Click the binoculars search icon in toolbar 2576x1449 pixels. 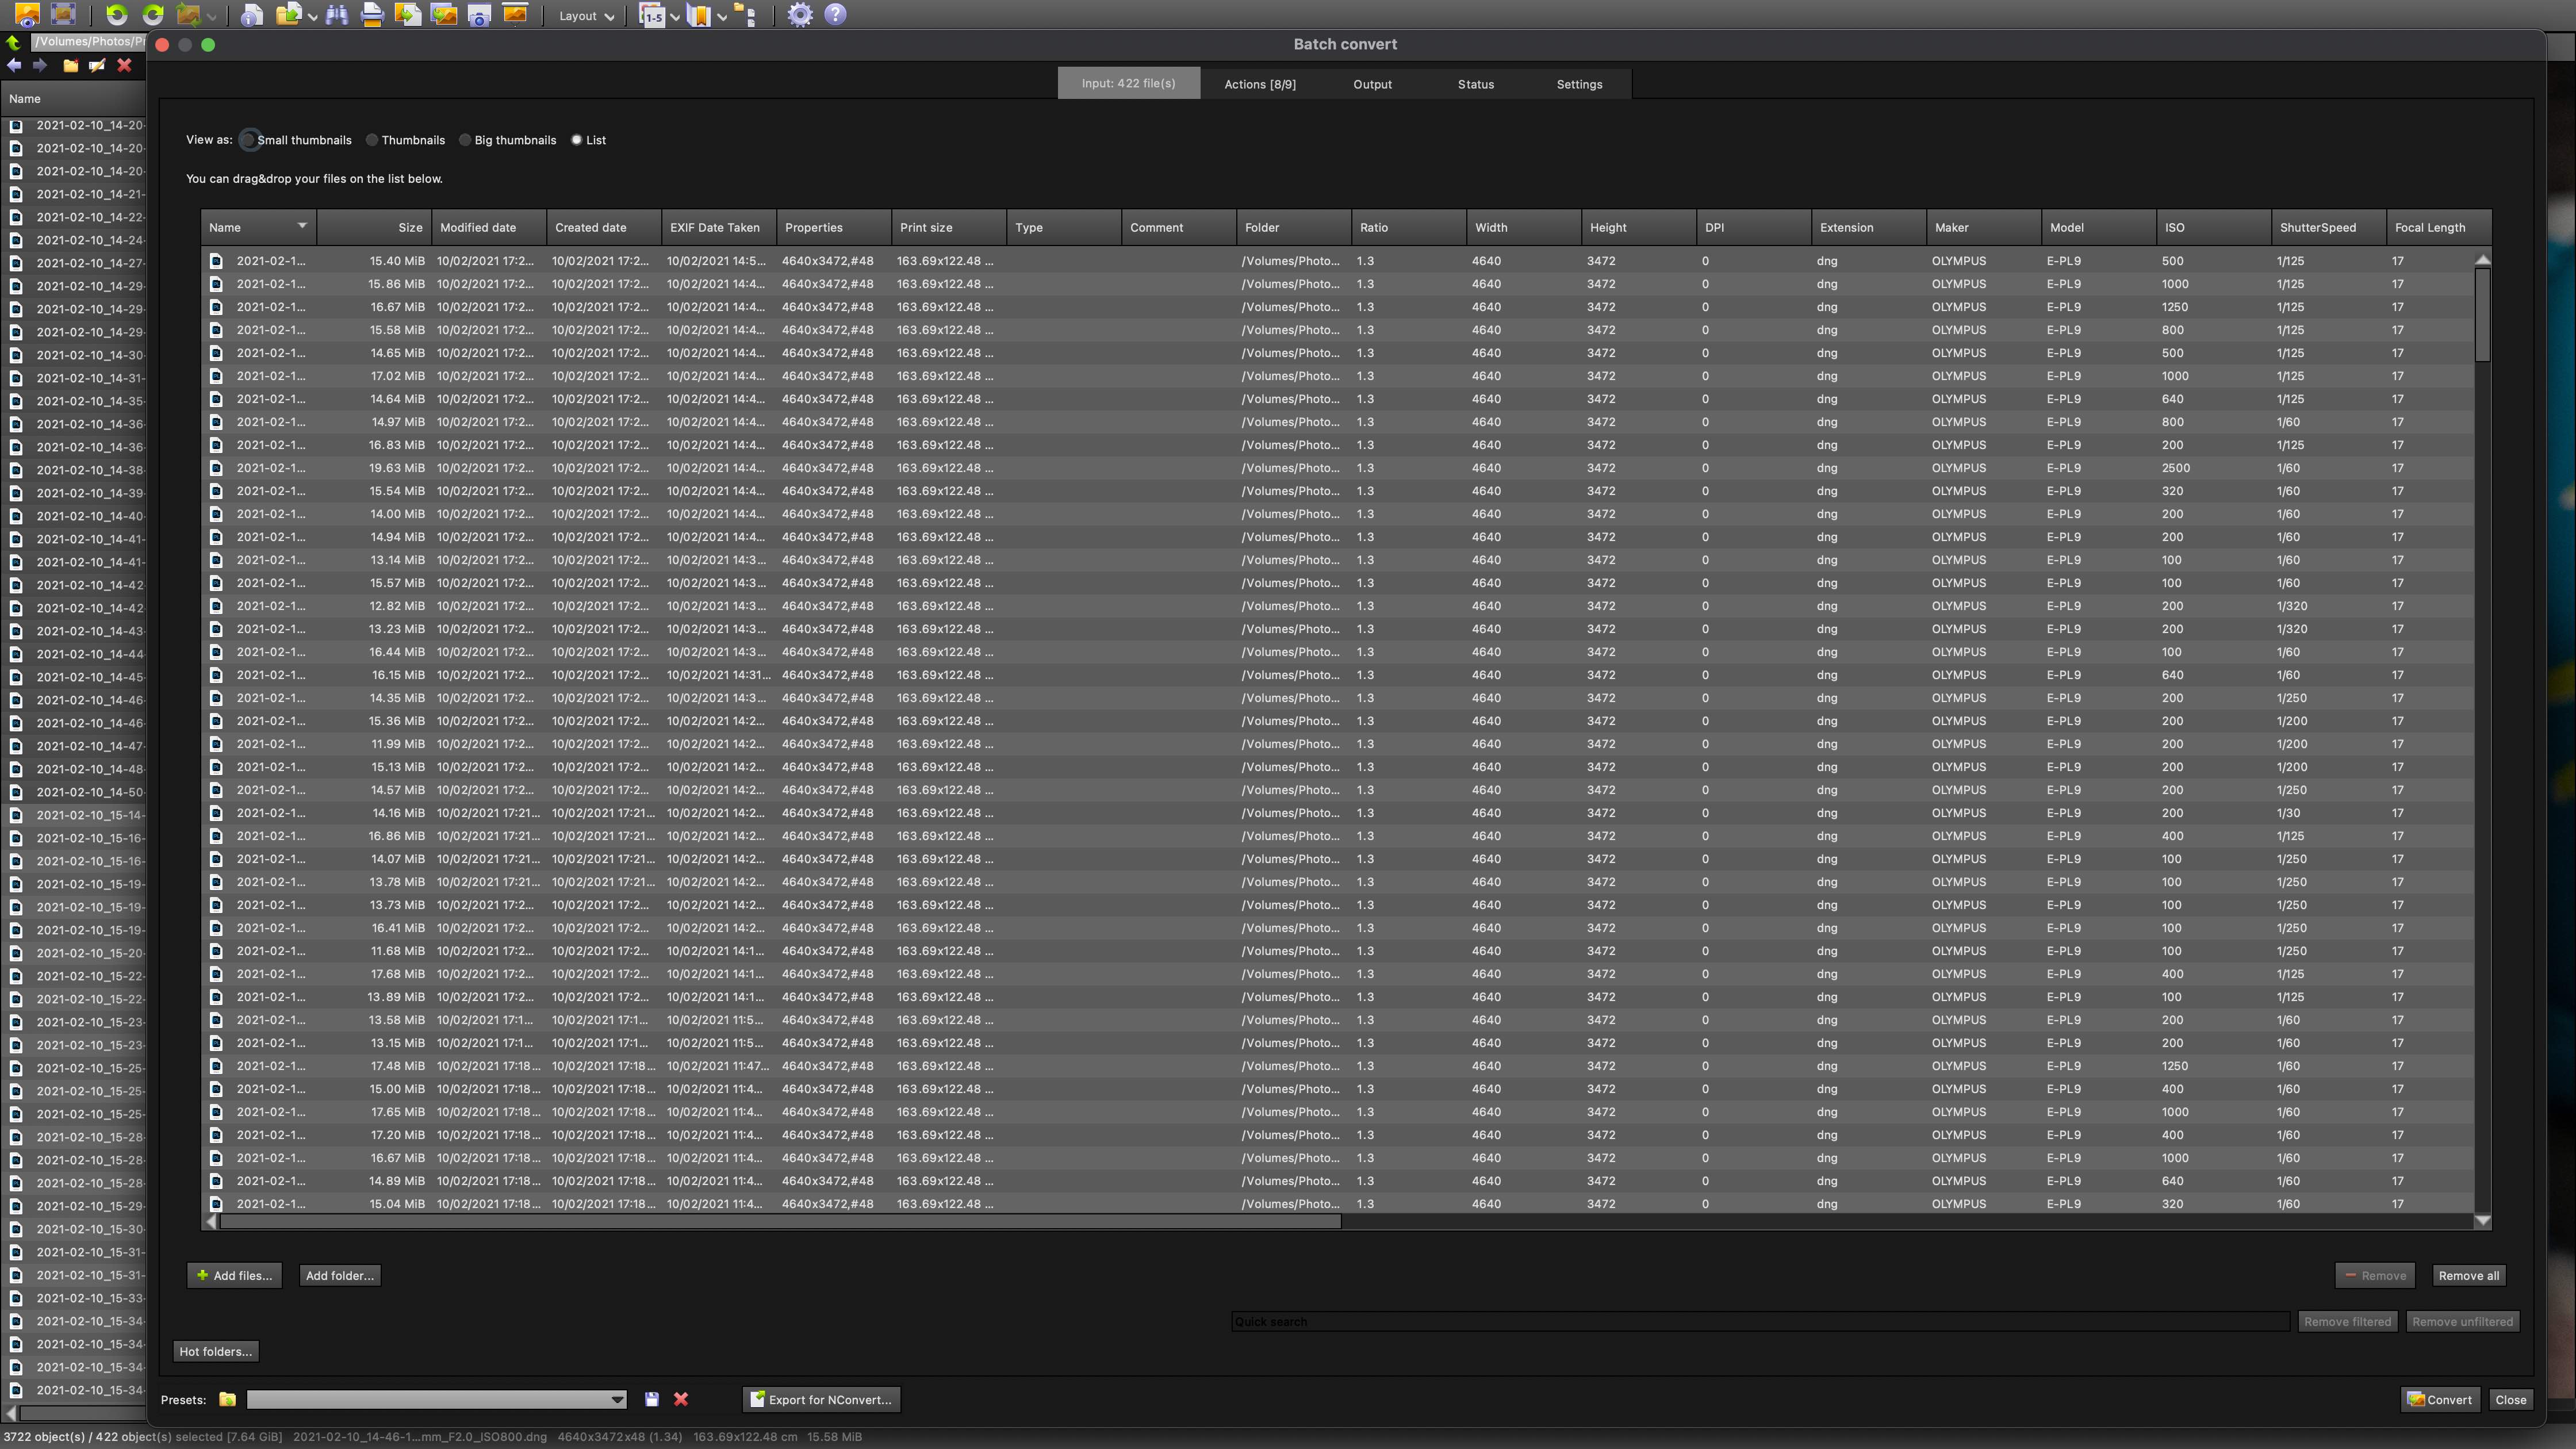point(337,15)
